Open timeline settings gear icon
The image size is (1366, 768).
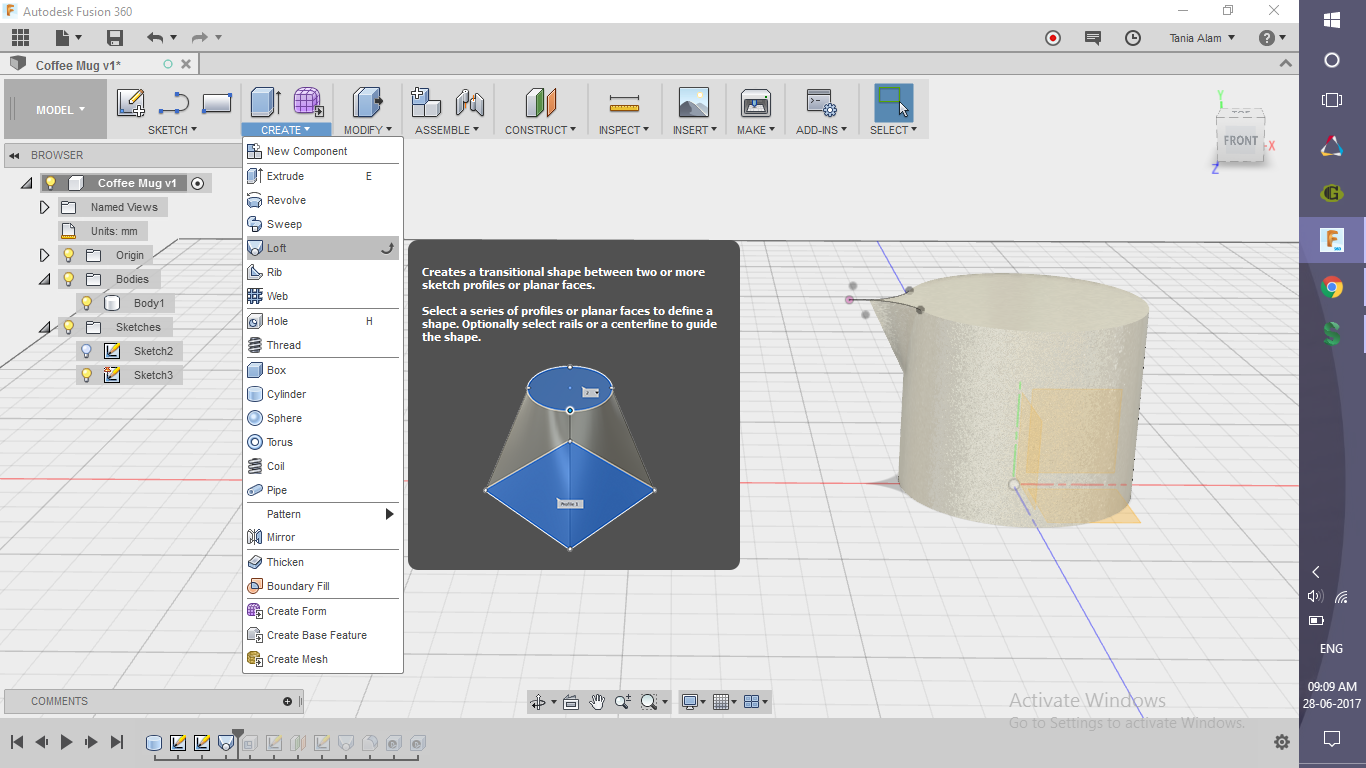[x=1281, y=742]
